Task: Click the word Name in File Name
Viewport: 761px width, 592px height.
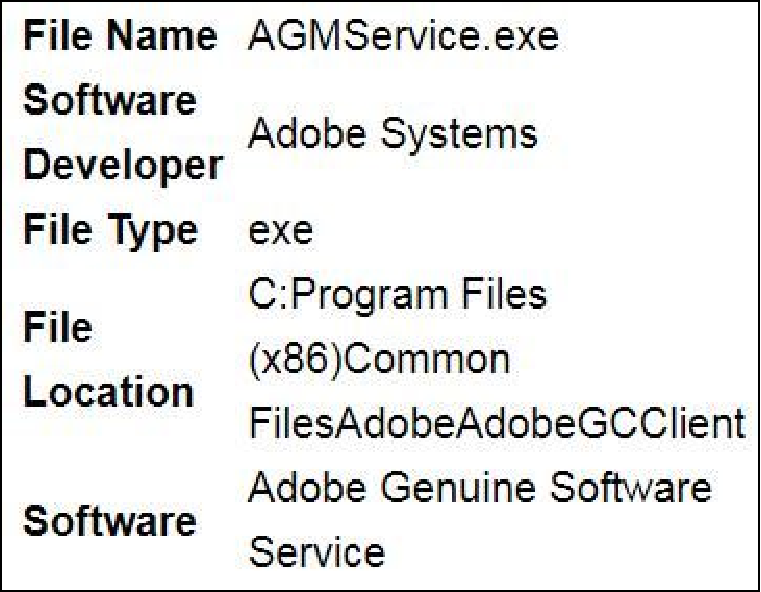Action: [162, 36]
